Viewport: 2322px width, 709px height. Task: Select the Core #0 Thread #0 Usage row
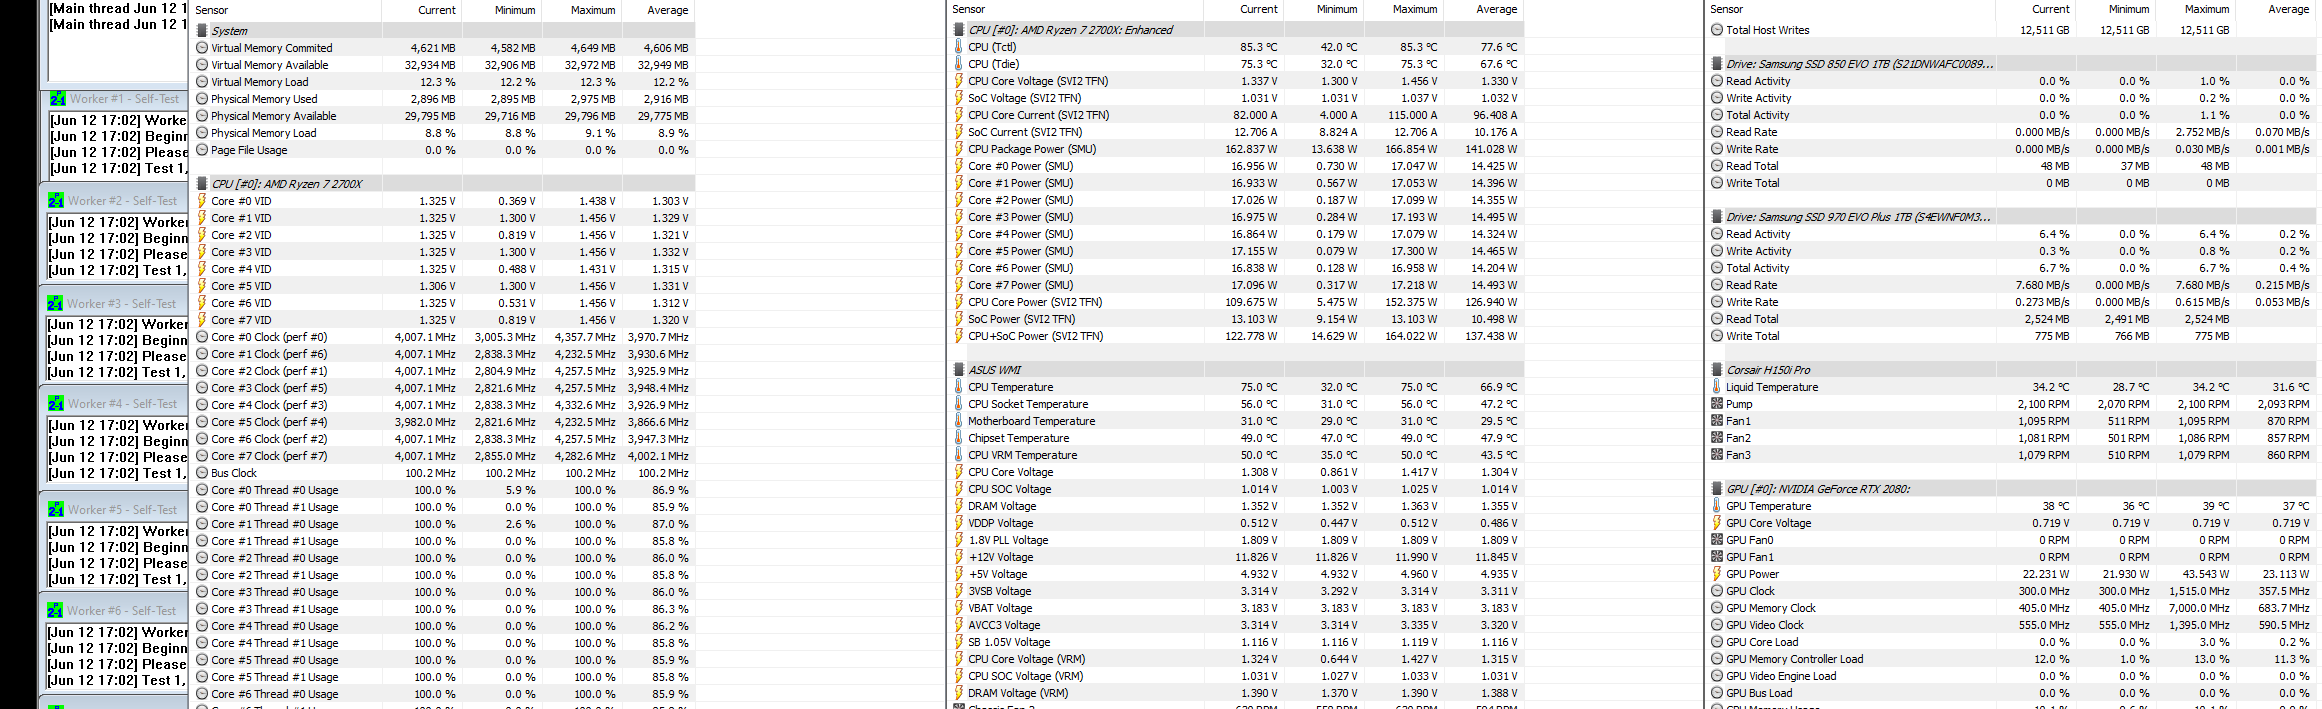442,490
